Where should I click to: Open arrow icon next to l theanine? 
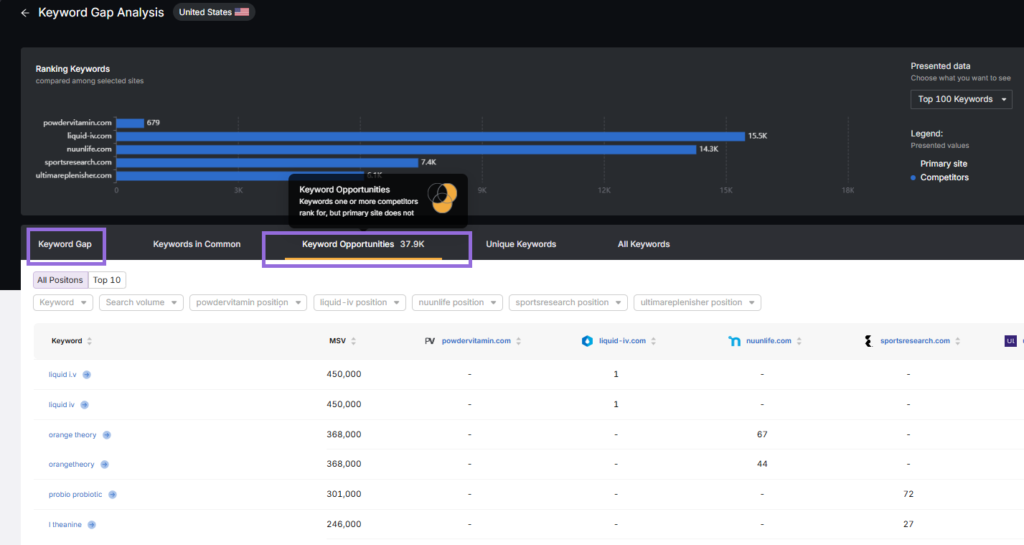click(91, 525)
